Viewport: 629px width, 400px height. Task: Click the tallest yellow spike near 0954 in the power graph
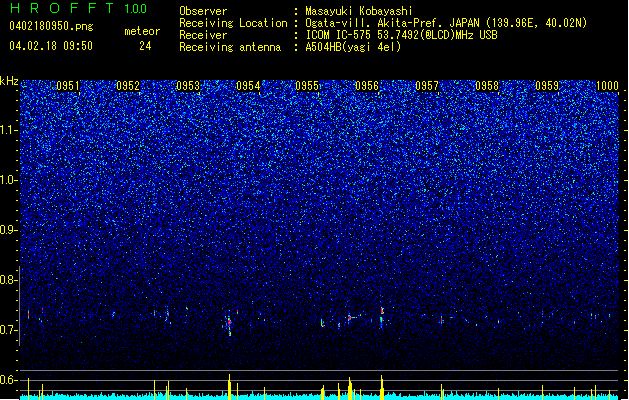(x=229, y=387)
